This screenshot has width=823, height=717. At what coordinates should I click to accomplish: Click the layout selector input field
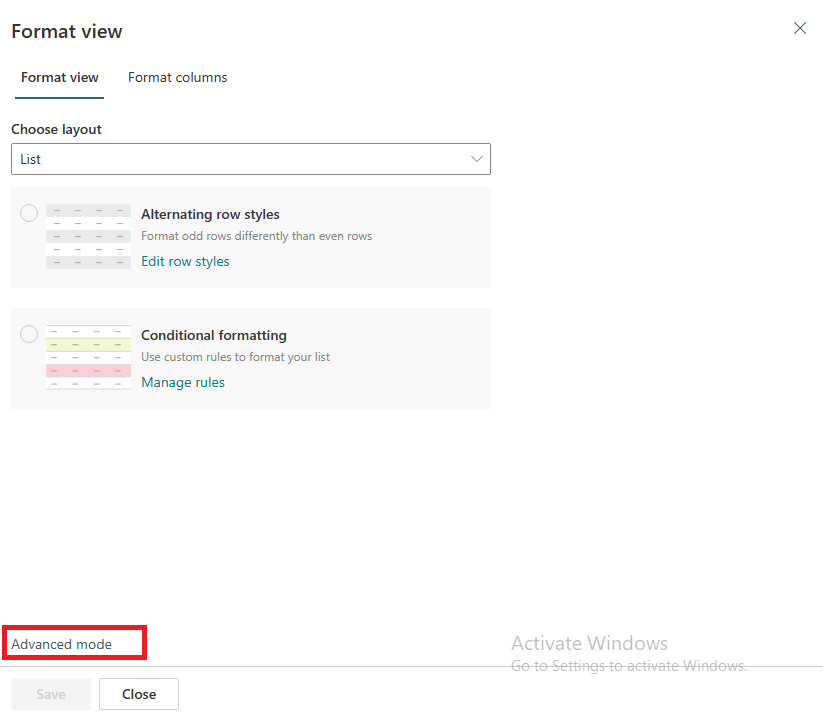(x=200, y=159)
